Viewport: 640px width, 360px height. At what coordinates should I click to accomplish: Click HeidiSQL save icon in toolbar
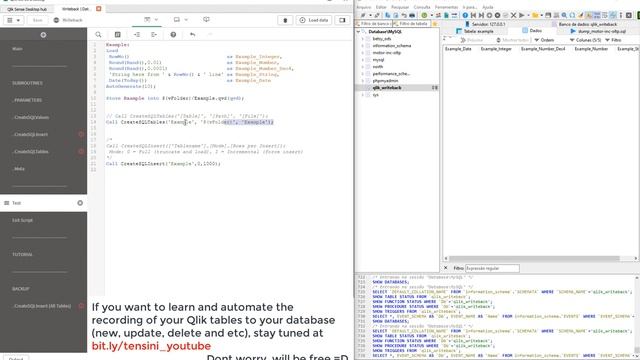pos(548,15)
